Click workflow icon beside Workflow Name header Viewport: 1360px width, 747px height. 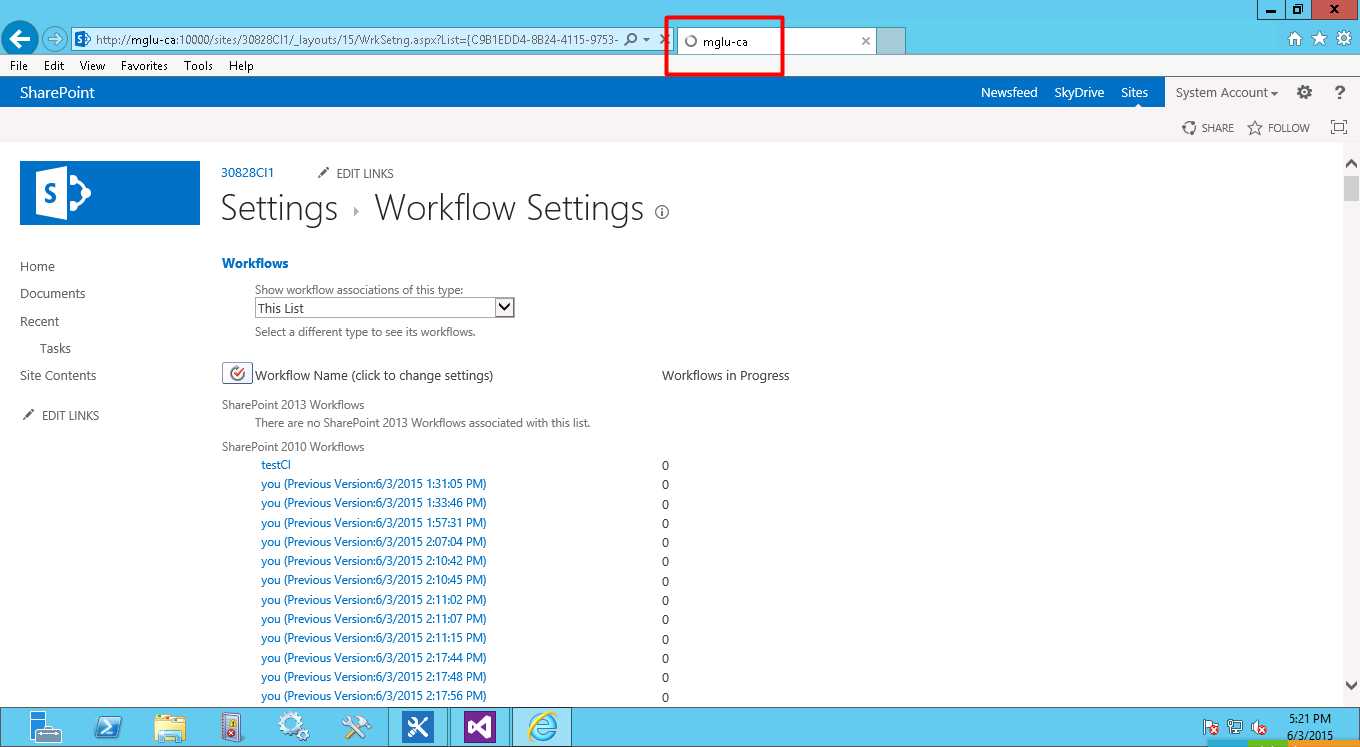(237, 373)
